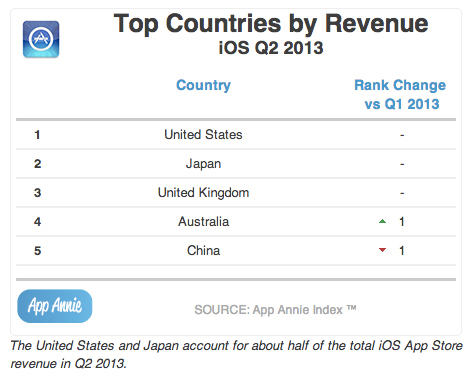
Task: Click the red down arrow beside China
Action: pyautogui.click(x=383, y=250)
